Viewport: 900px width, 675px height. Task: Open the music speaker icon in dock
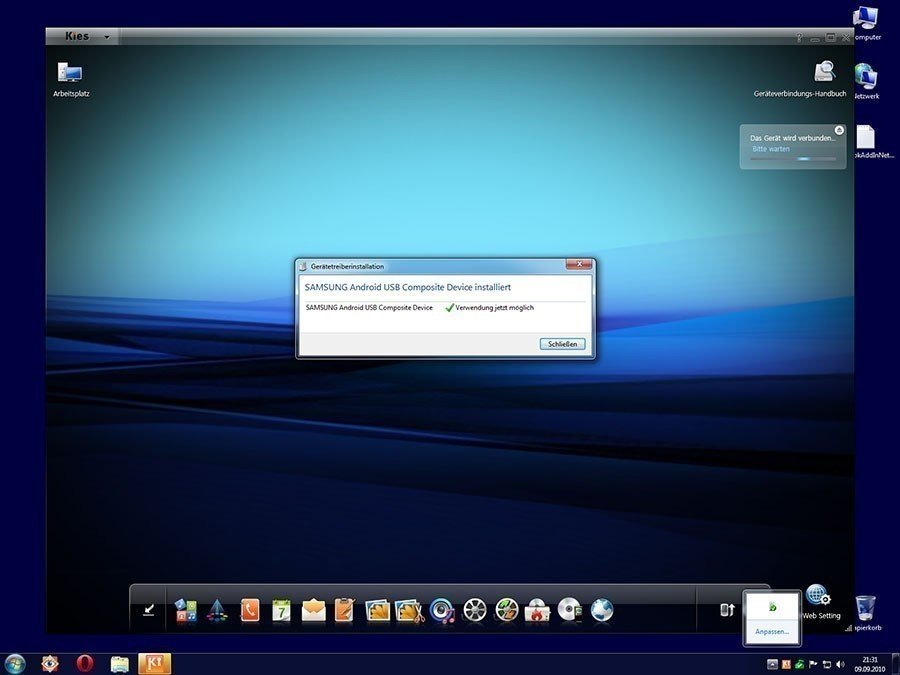click(x=442, y=611)
